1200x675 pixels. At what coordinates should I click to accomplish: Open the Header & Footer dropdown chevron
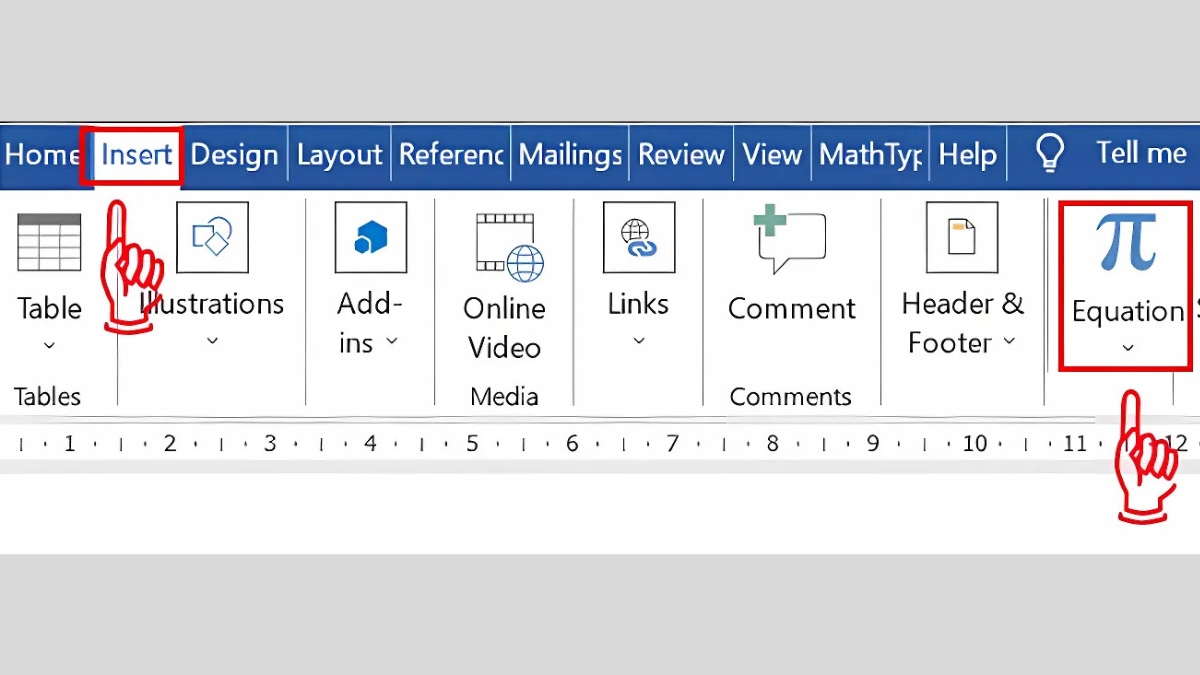[x=1009, y=342]
